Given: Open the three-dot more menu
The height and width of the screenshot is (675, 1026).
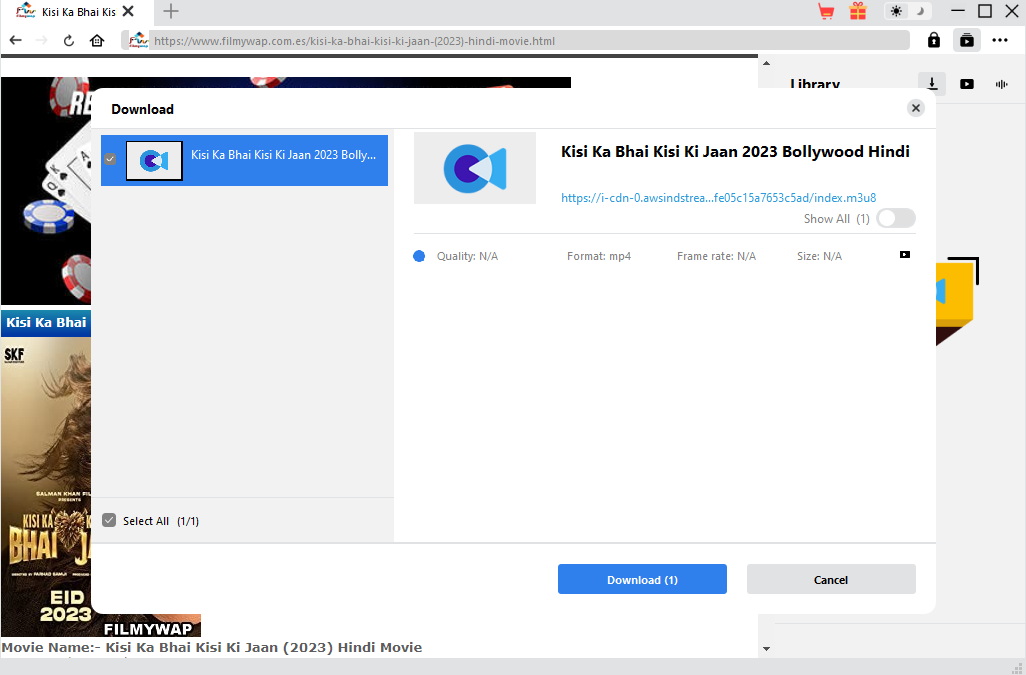Looking at the screenshot, I should pos(1000,41).
